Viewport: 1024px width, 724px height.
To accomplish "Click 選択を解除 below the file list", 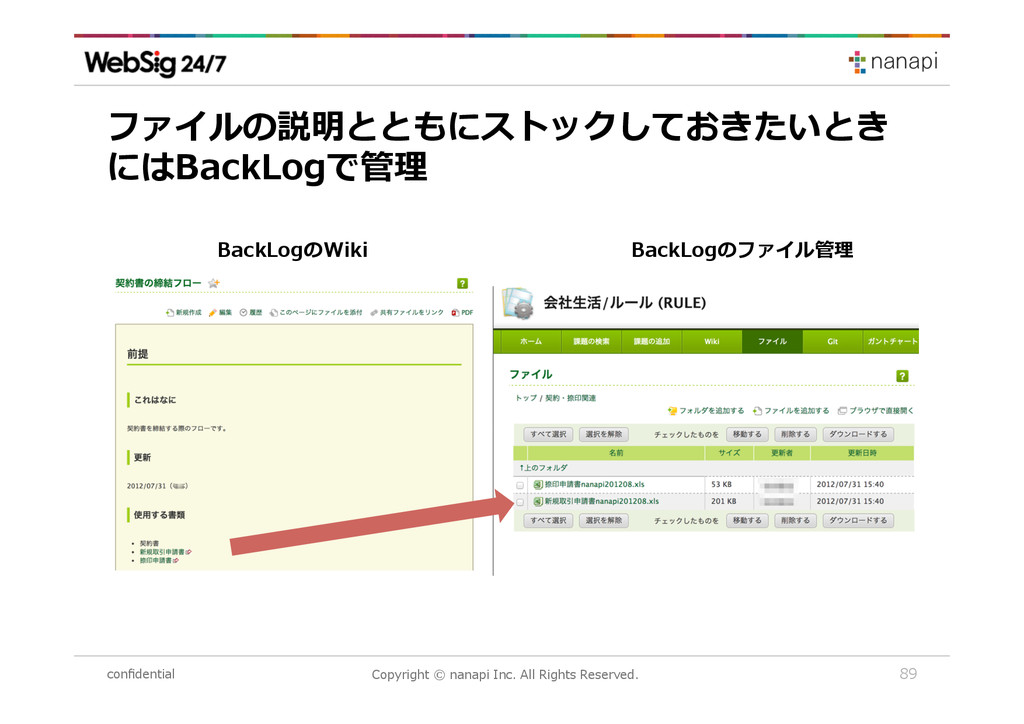I will click(604, 520).
